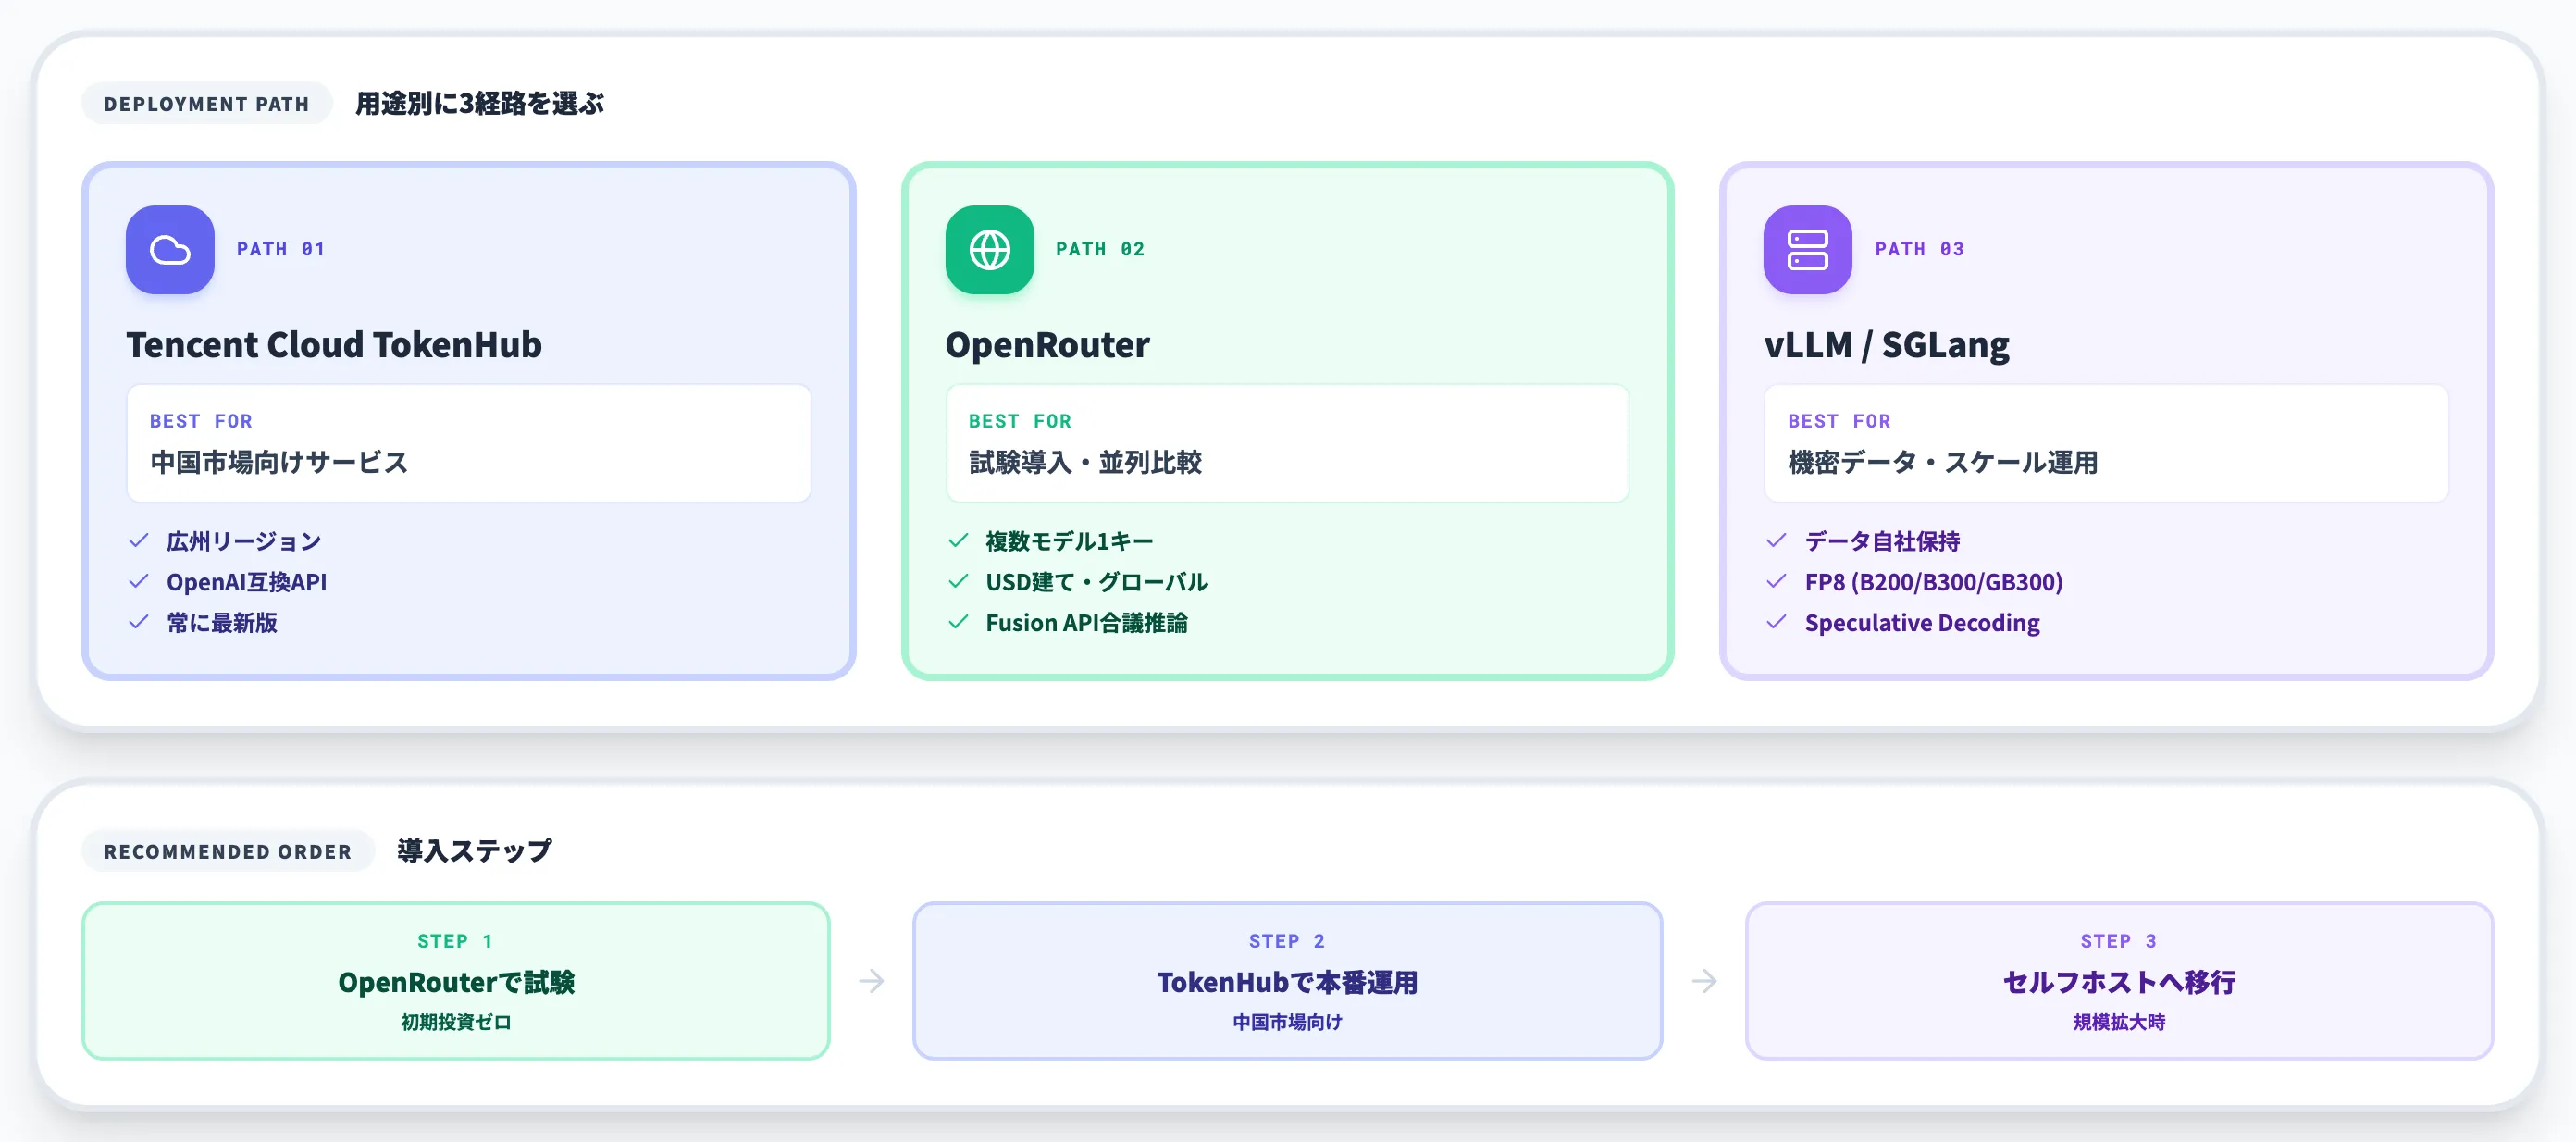
Task: Click the STEP 2 label
Action: [x=1287, y=941]
